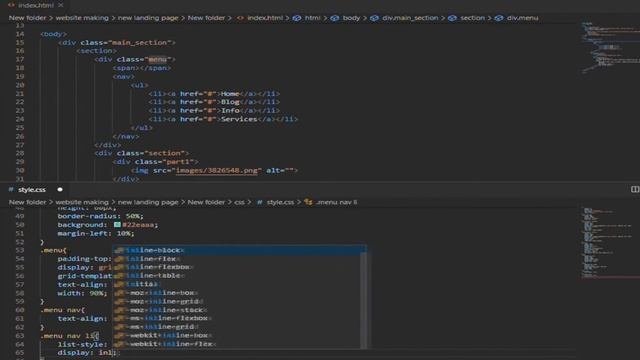
Task: Select 'inline-block' autocomplete suggestion
Action: [239, 250]
